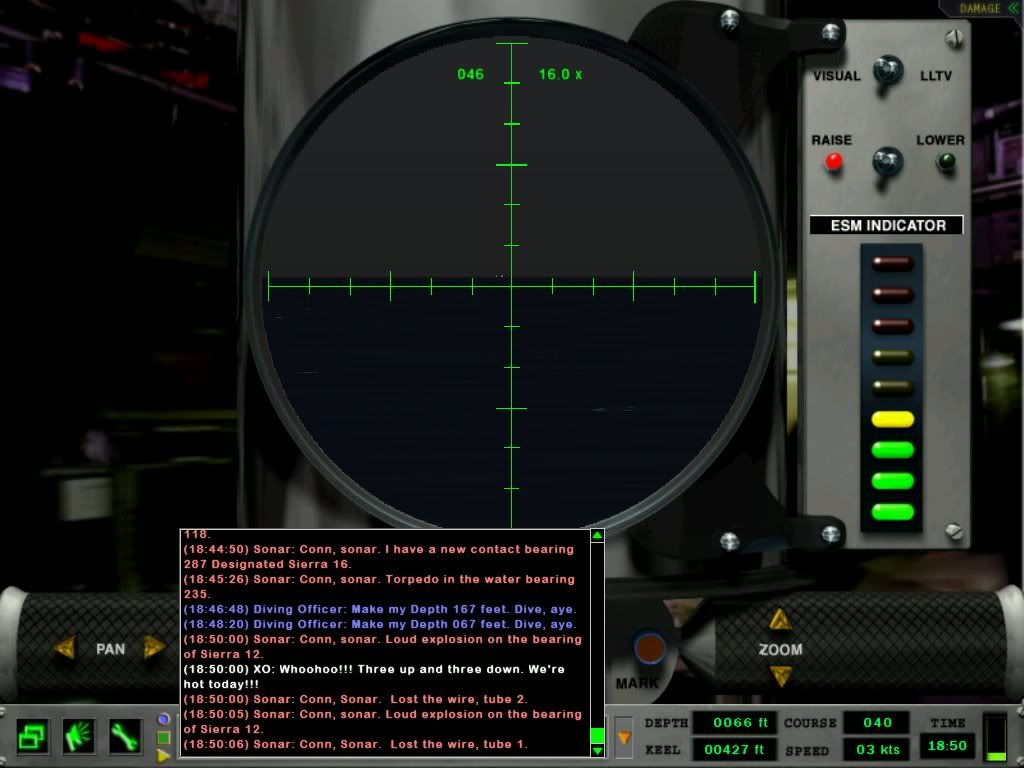The image size is (1024, 768).
Task: Click the lit yellow ESM indicator light
Action: tap(892, 419)
